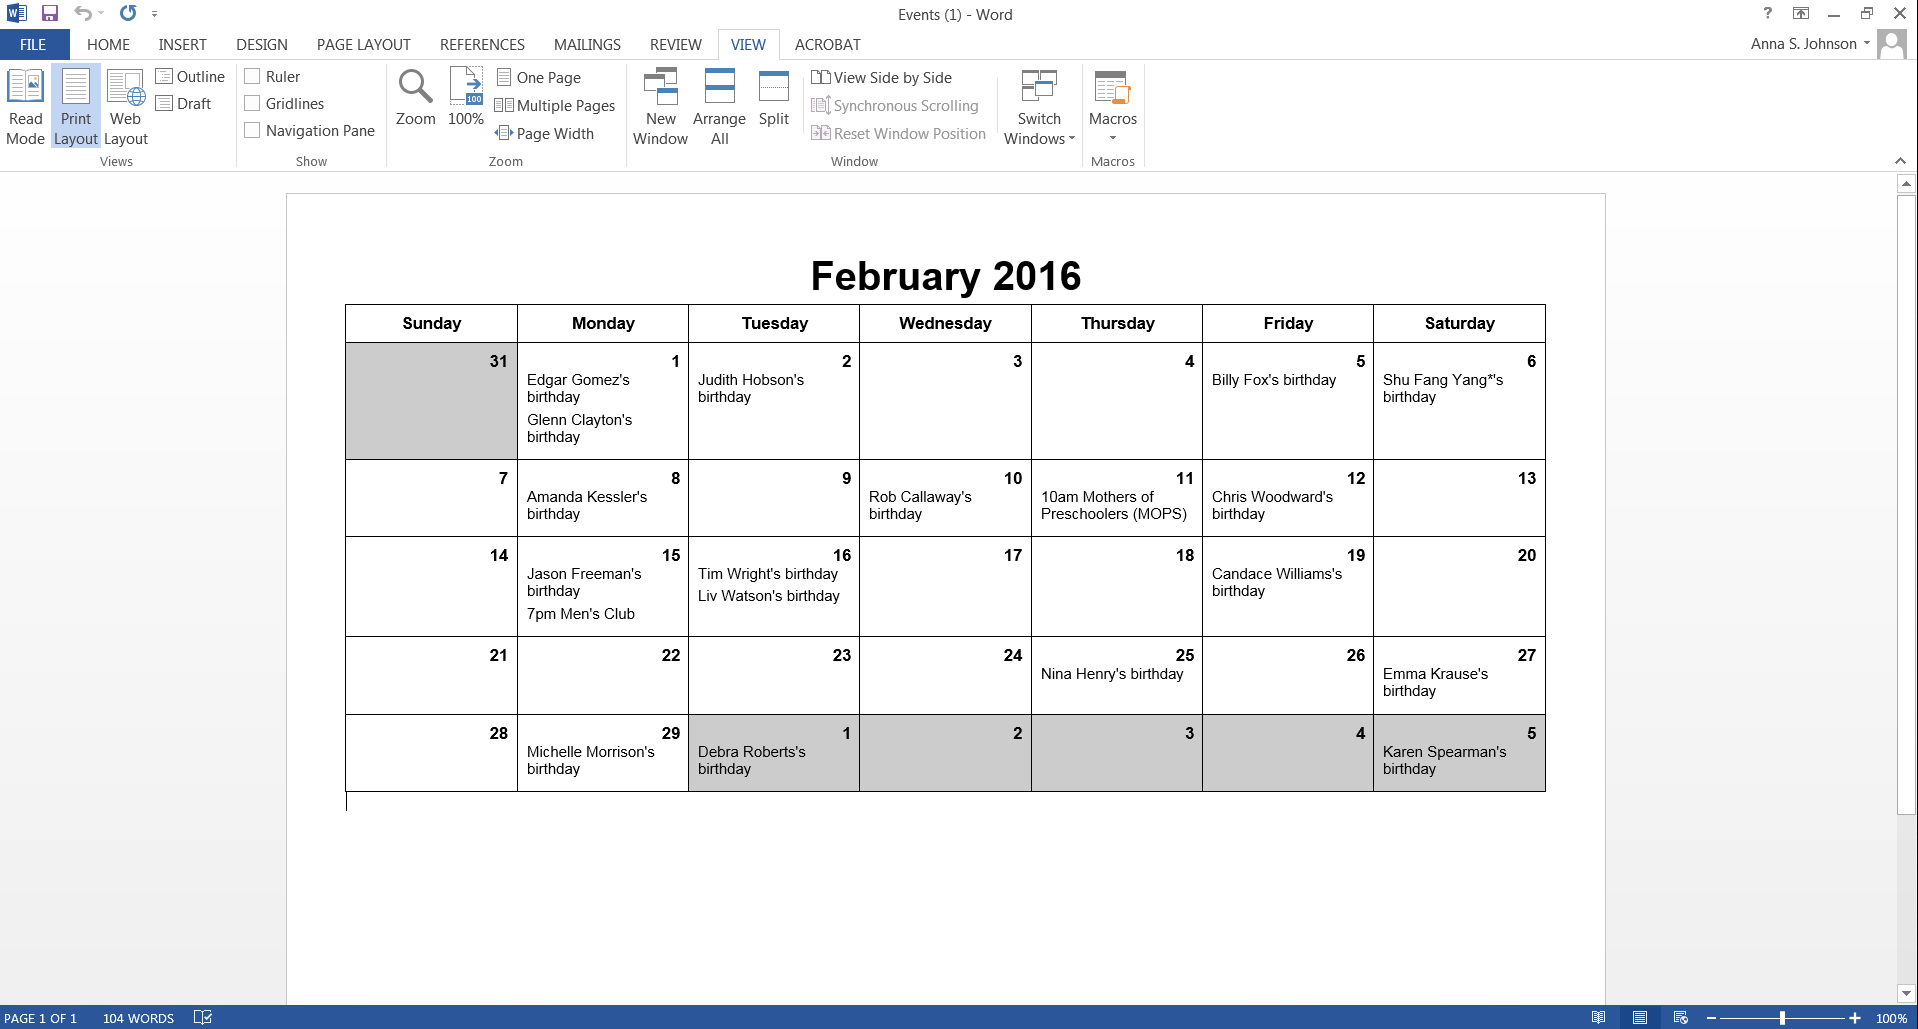Click vertical scrollbar down arrow
The height and width of the screenshot is (1029, 1918).
pyautogui.click(x=1906, y=993)
